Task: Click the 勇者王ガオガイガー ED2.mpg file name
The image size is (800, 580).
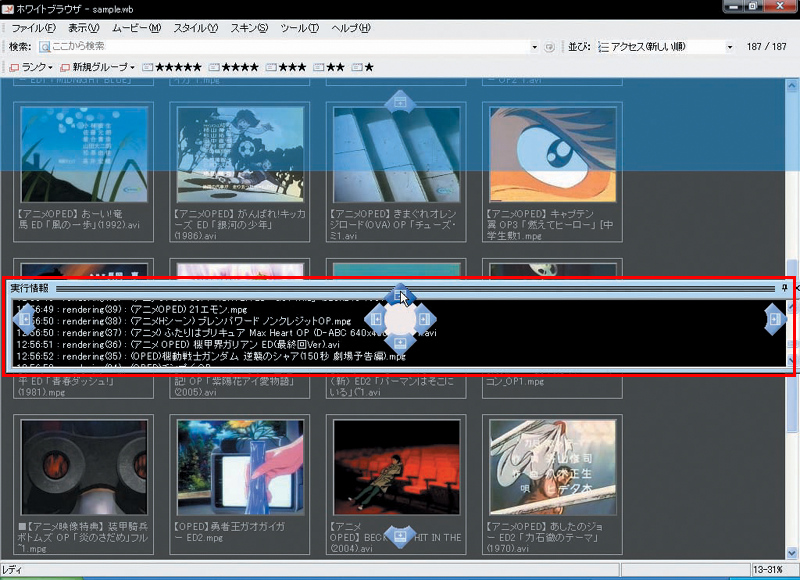Action: [x=230, y=532]
